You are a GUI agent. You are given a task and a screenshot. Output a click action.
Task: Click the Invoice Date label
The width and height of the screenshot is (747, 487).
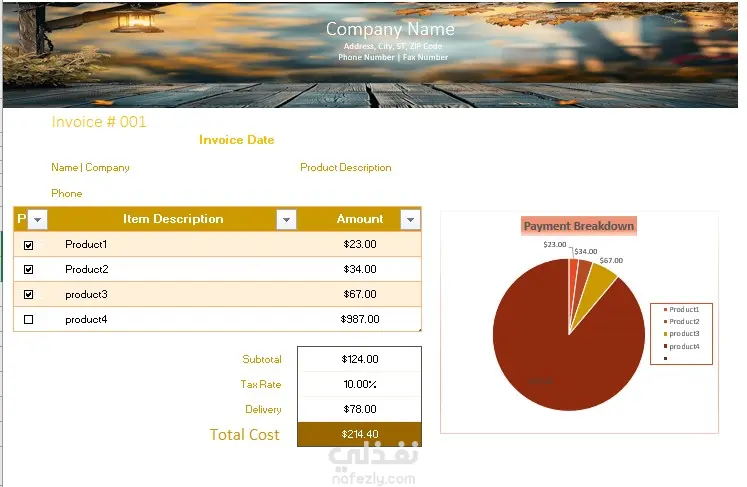pyautogui.click(x=237, y=140)
